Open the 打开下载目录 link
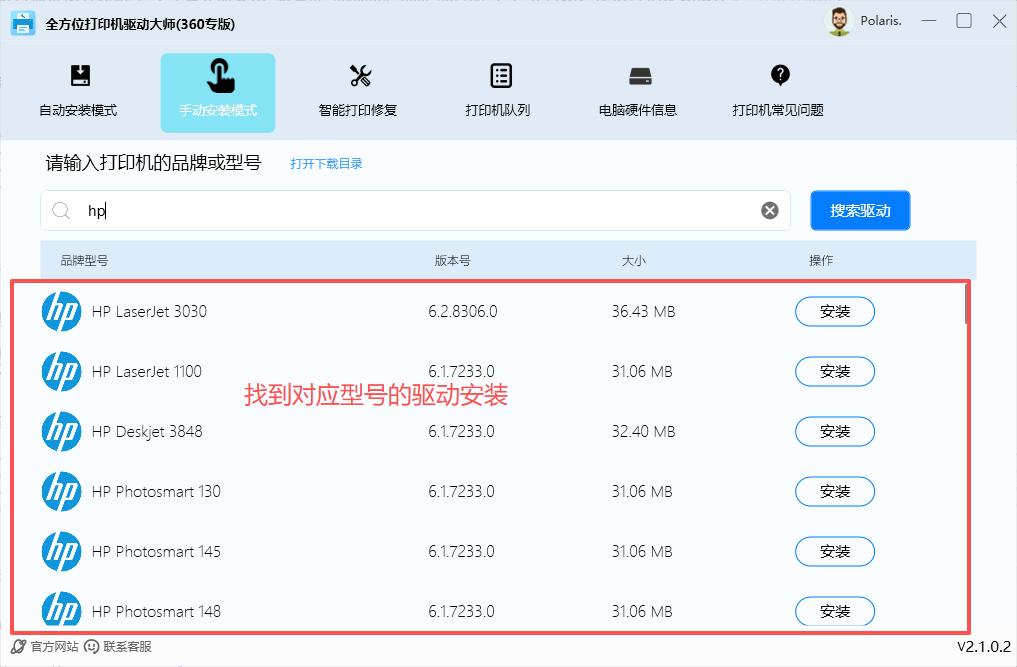The width and height of the screenshot is (1017, 667). click(x=325, y=165)
